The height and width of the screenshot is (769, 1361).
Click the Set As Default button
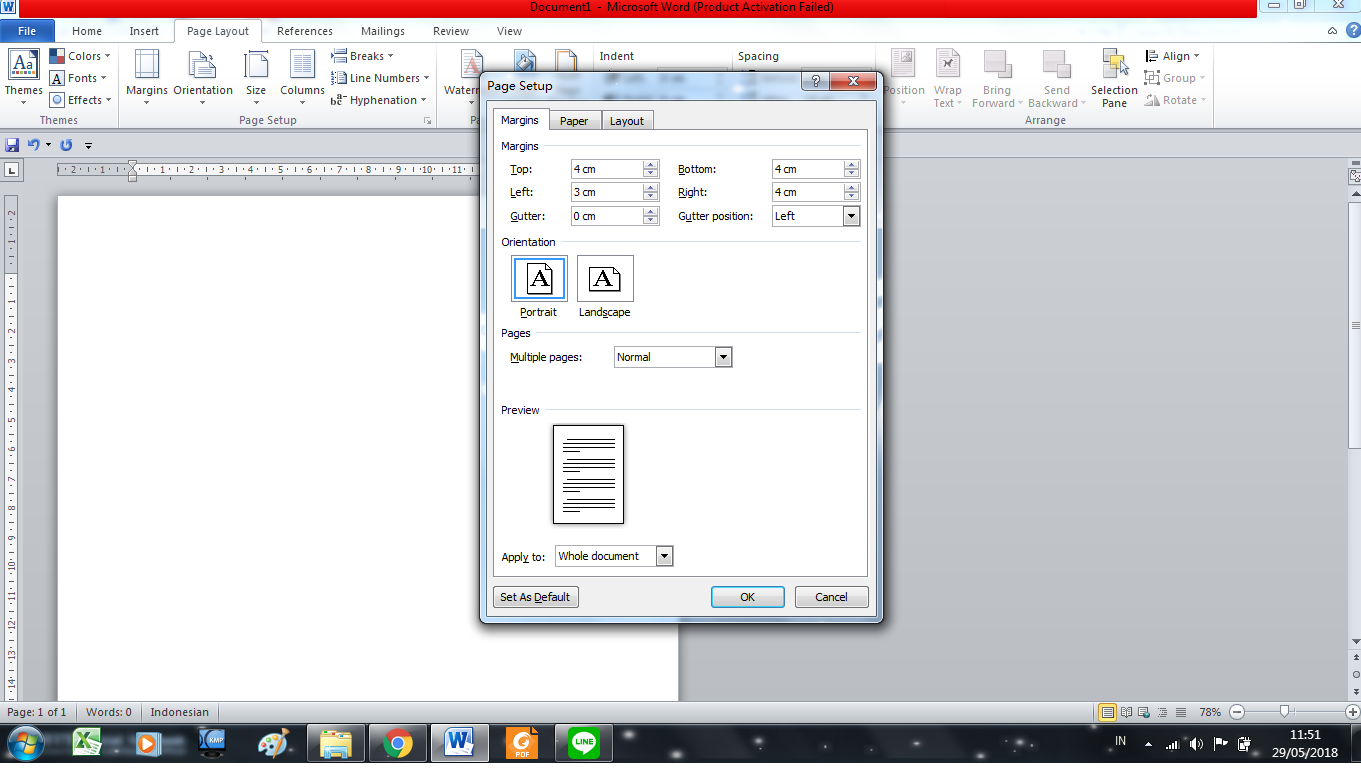point(535,596)
